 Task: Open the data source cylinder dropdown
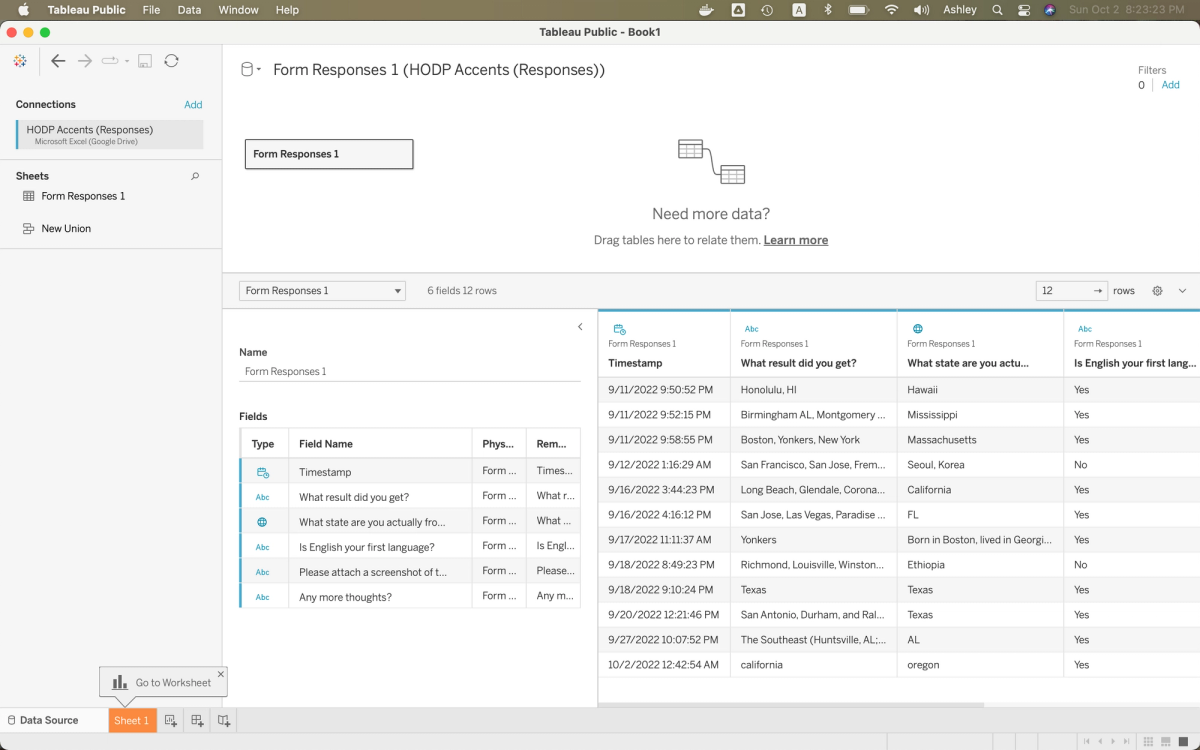pyautogui.click(x=251, y=70)
